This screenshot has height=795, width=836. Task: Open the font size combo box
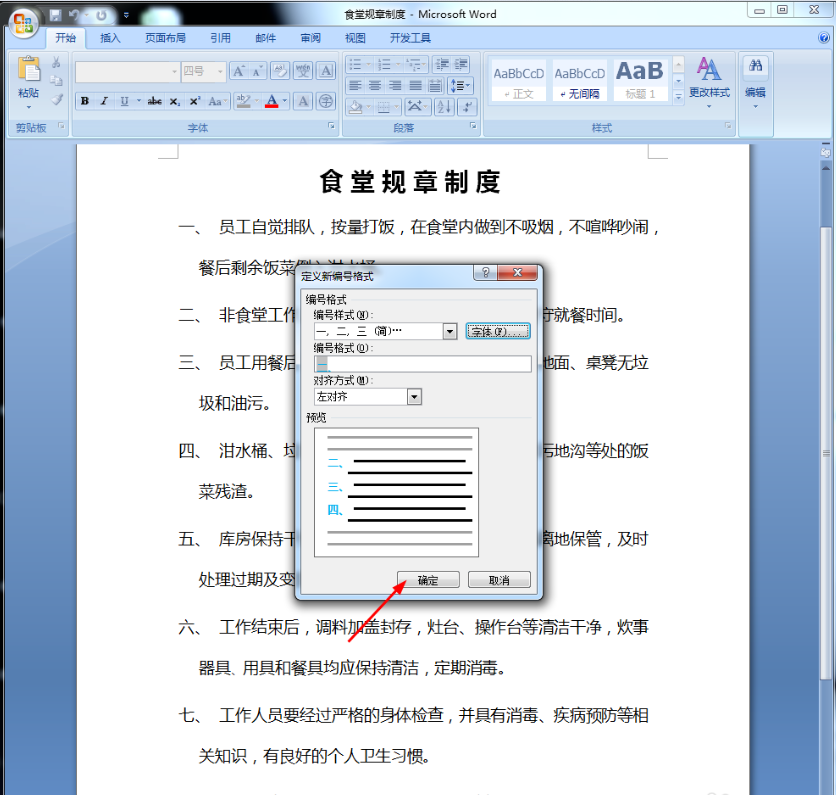tap(220, 71)
